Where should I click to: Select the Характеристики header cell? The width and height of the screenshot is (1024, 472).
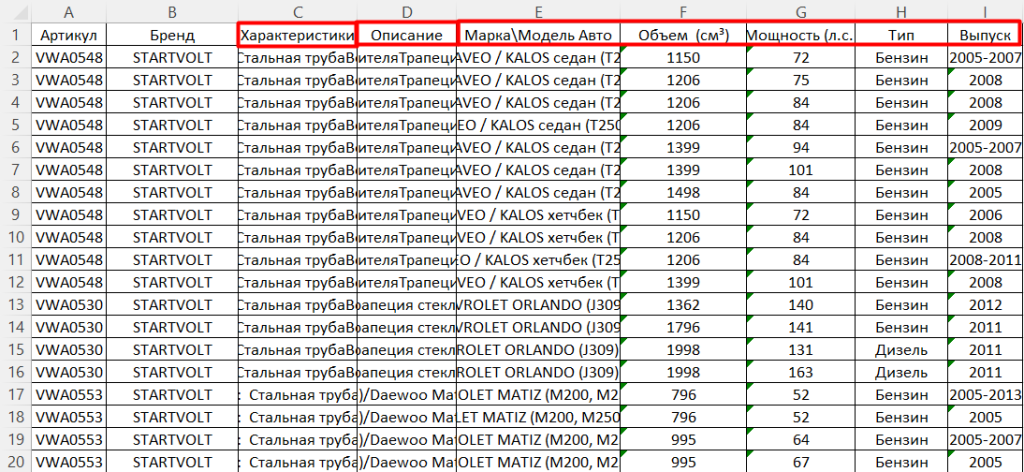298,35
